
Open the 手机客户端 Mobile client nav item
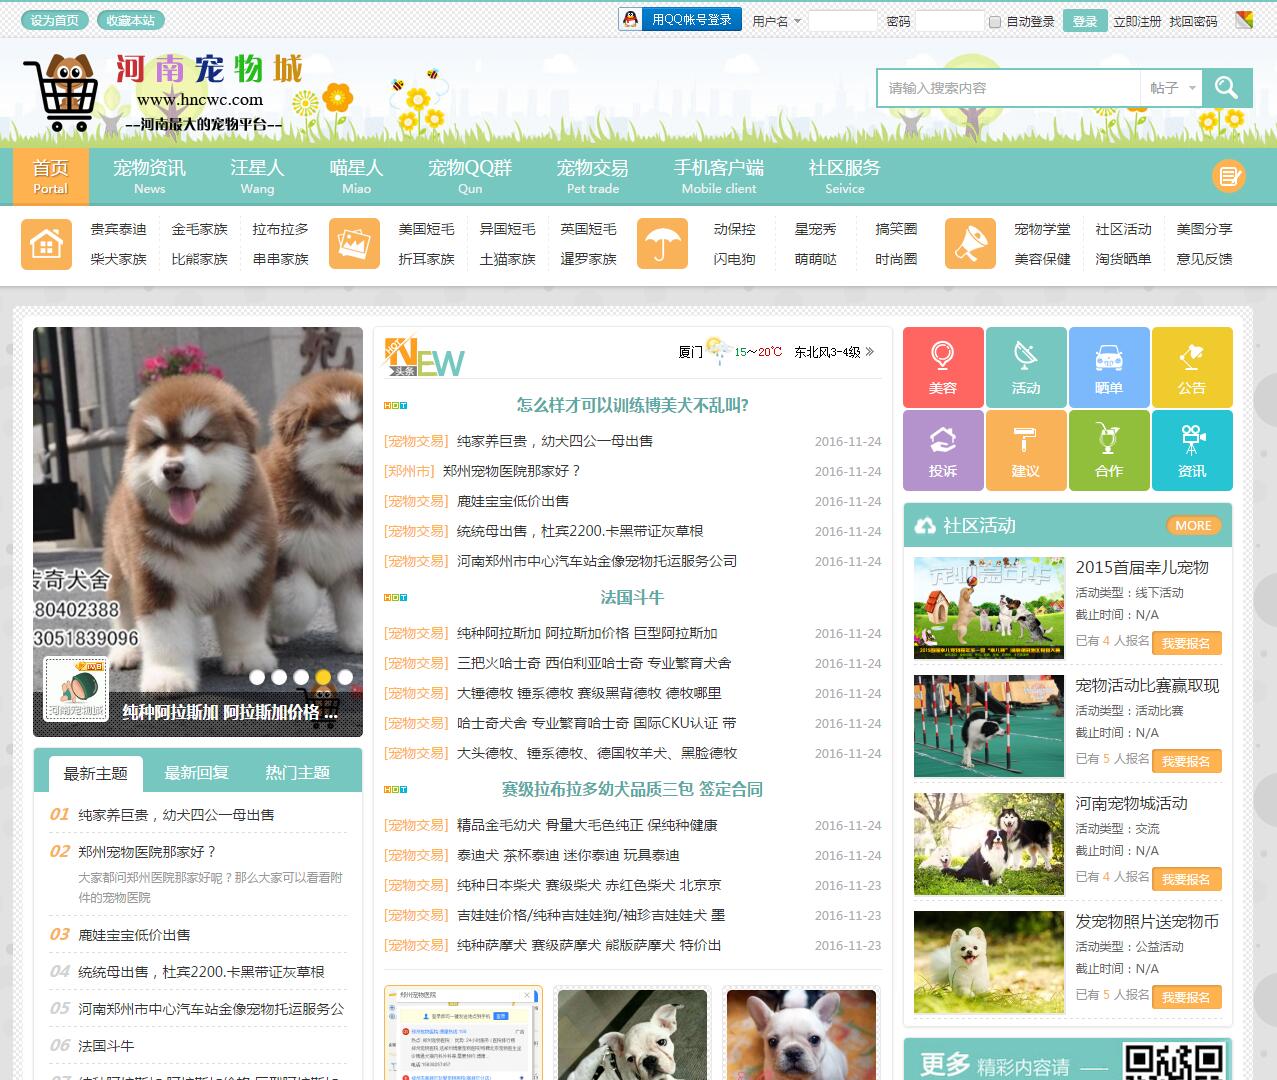point(719,176)
